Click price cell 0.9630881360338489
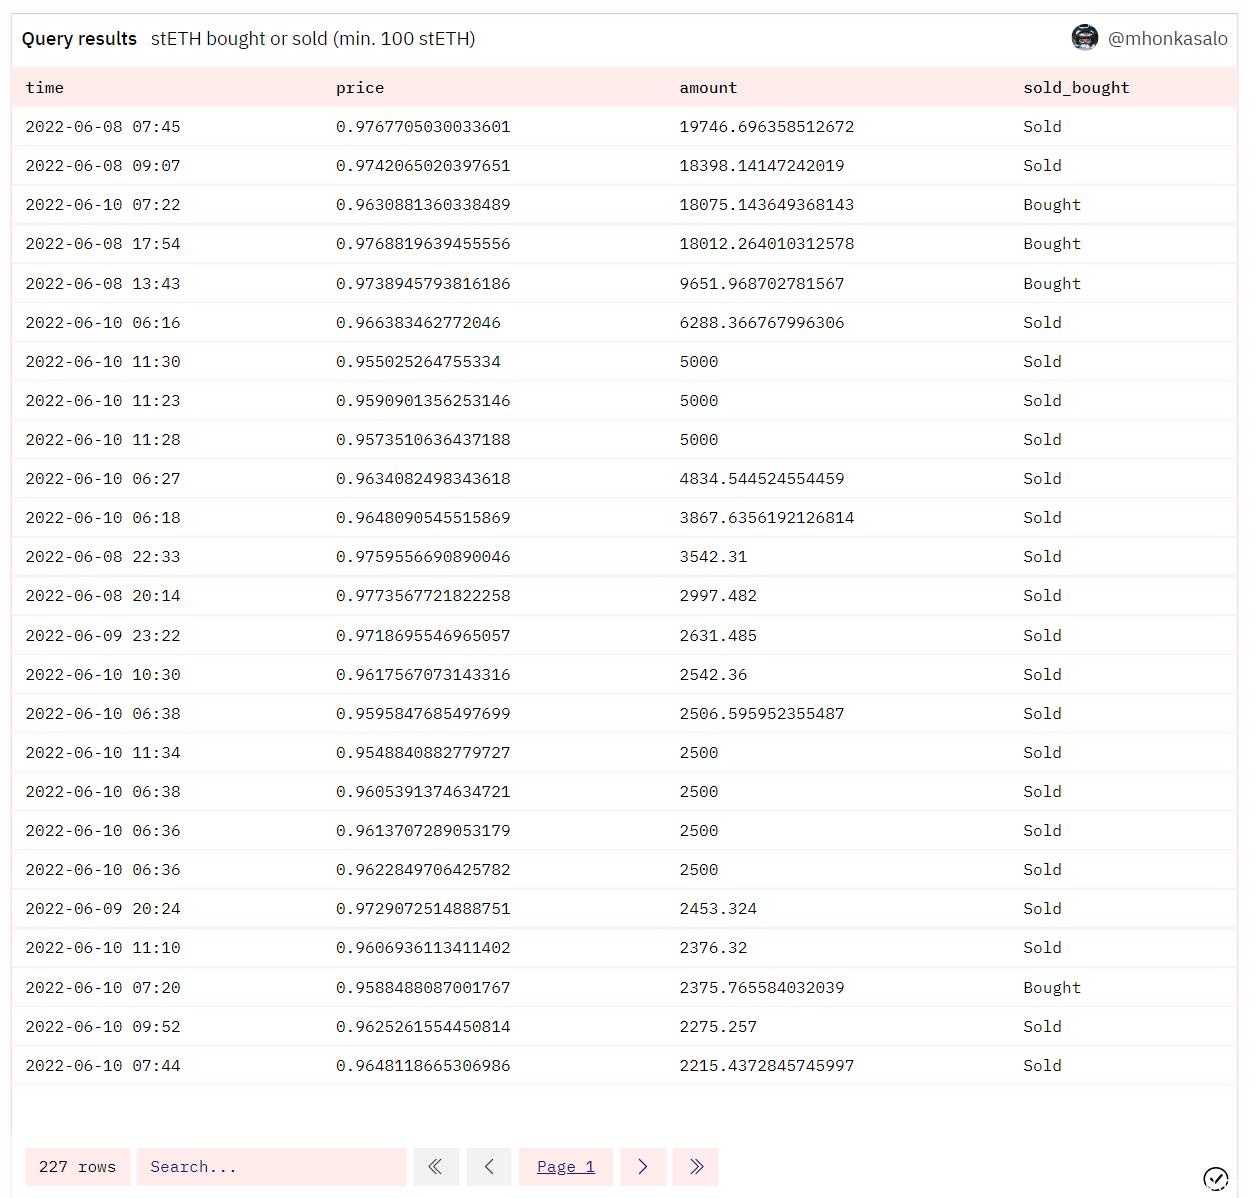The height and width of the screenshot is (1198, 1255). (423, 205)
